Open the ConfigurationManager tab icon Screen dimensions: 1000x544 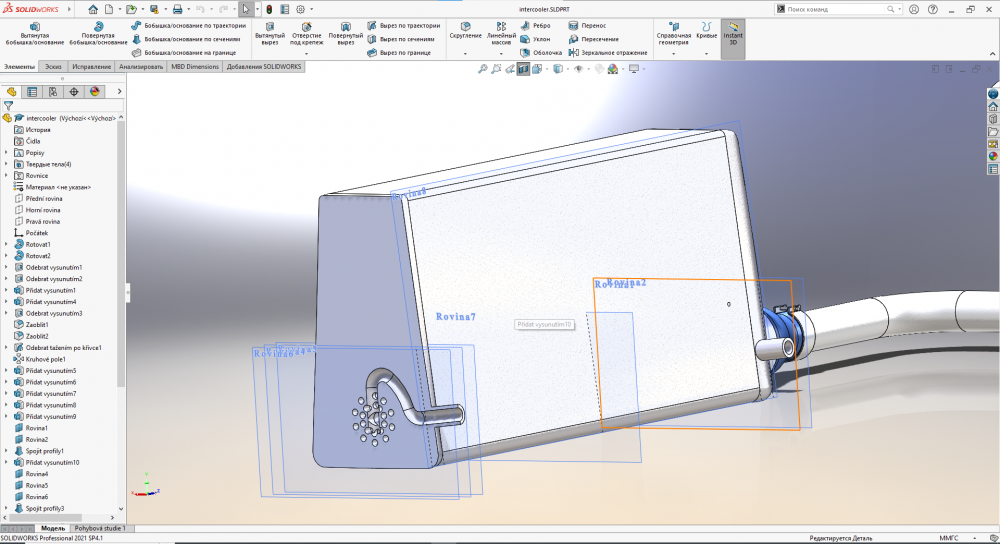[x=53, y=91]
